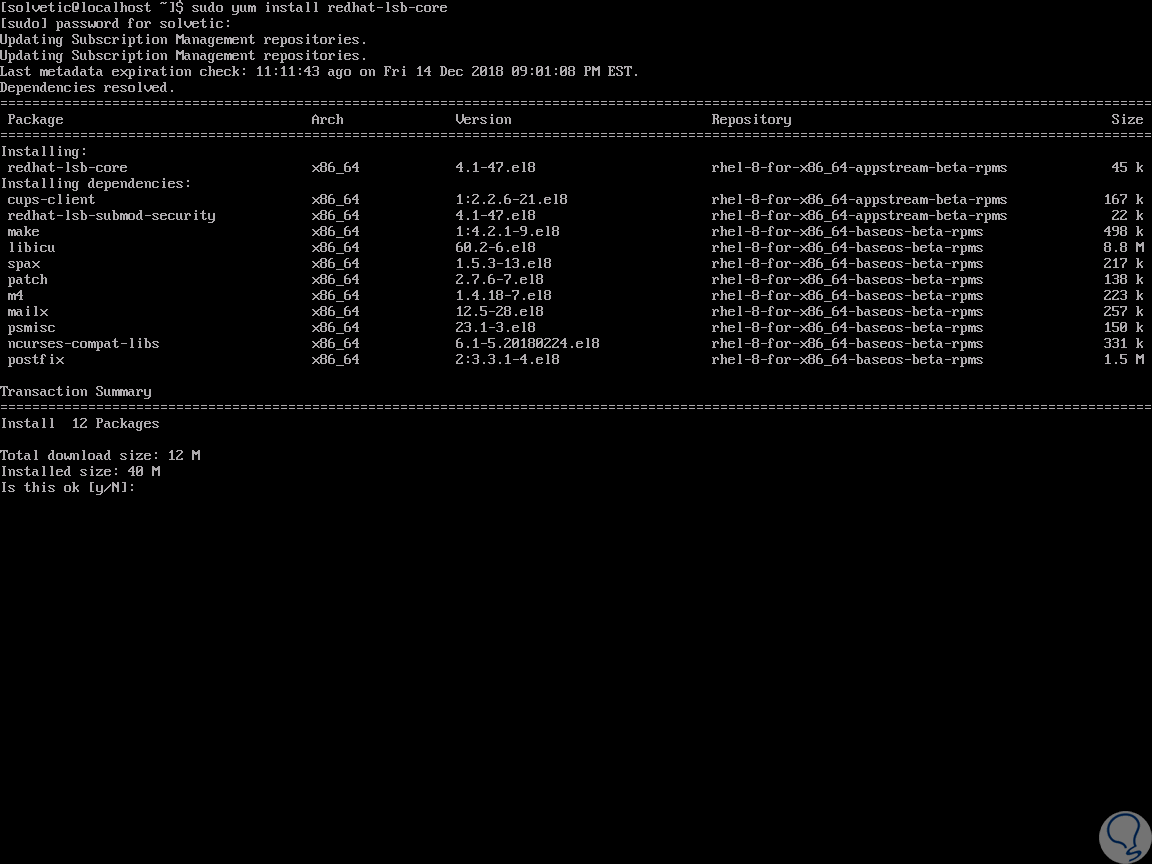This screenshot has width=1152, height=864.
Task: Click version '23.1-3.el8' of psmisc
Action: point(496,328)
